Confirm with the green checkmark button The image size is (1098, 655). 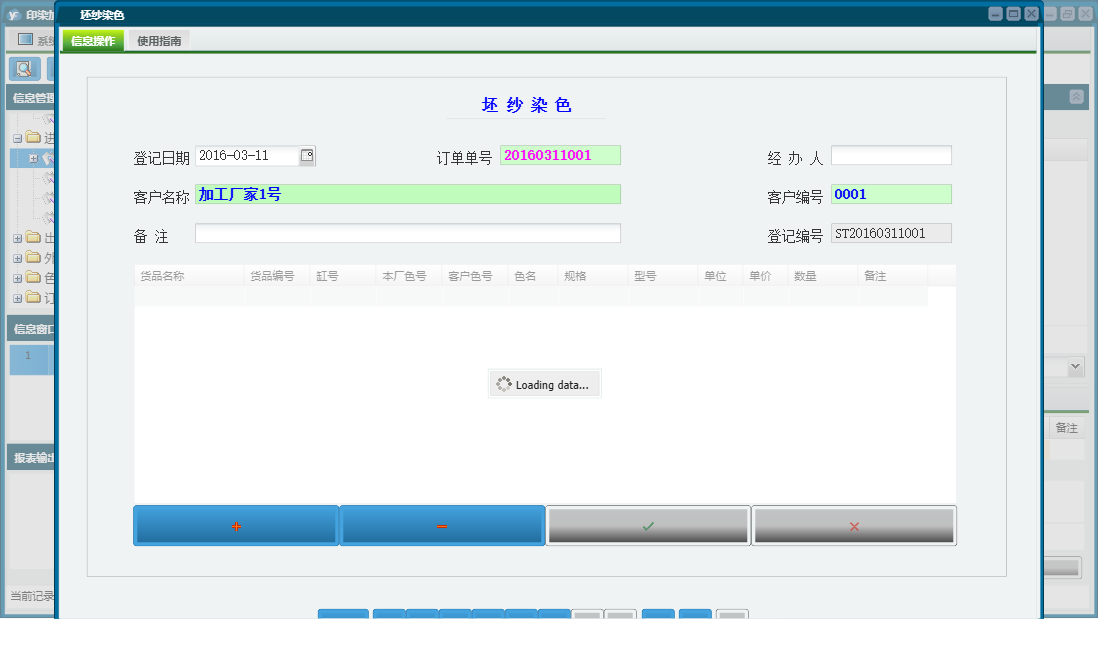[x=648, y=526]
